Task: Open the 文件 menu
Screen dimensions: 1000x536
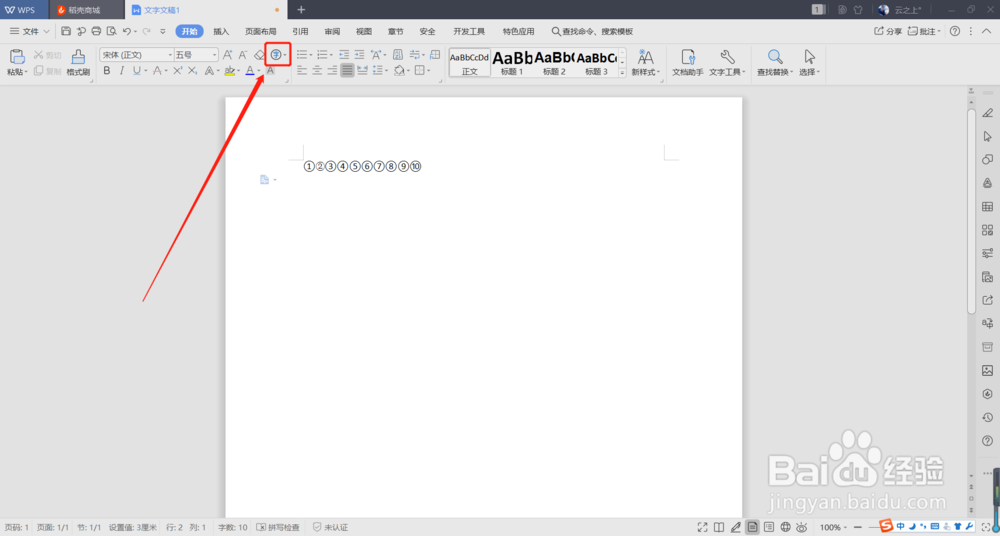Action: (x=29, y=31)
